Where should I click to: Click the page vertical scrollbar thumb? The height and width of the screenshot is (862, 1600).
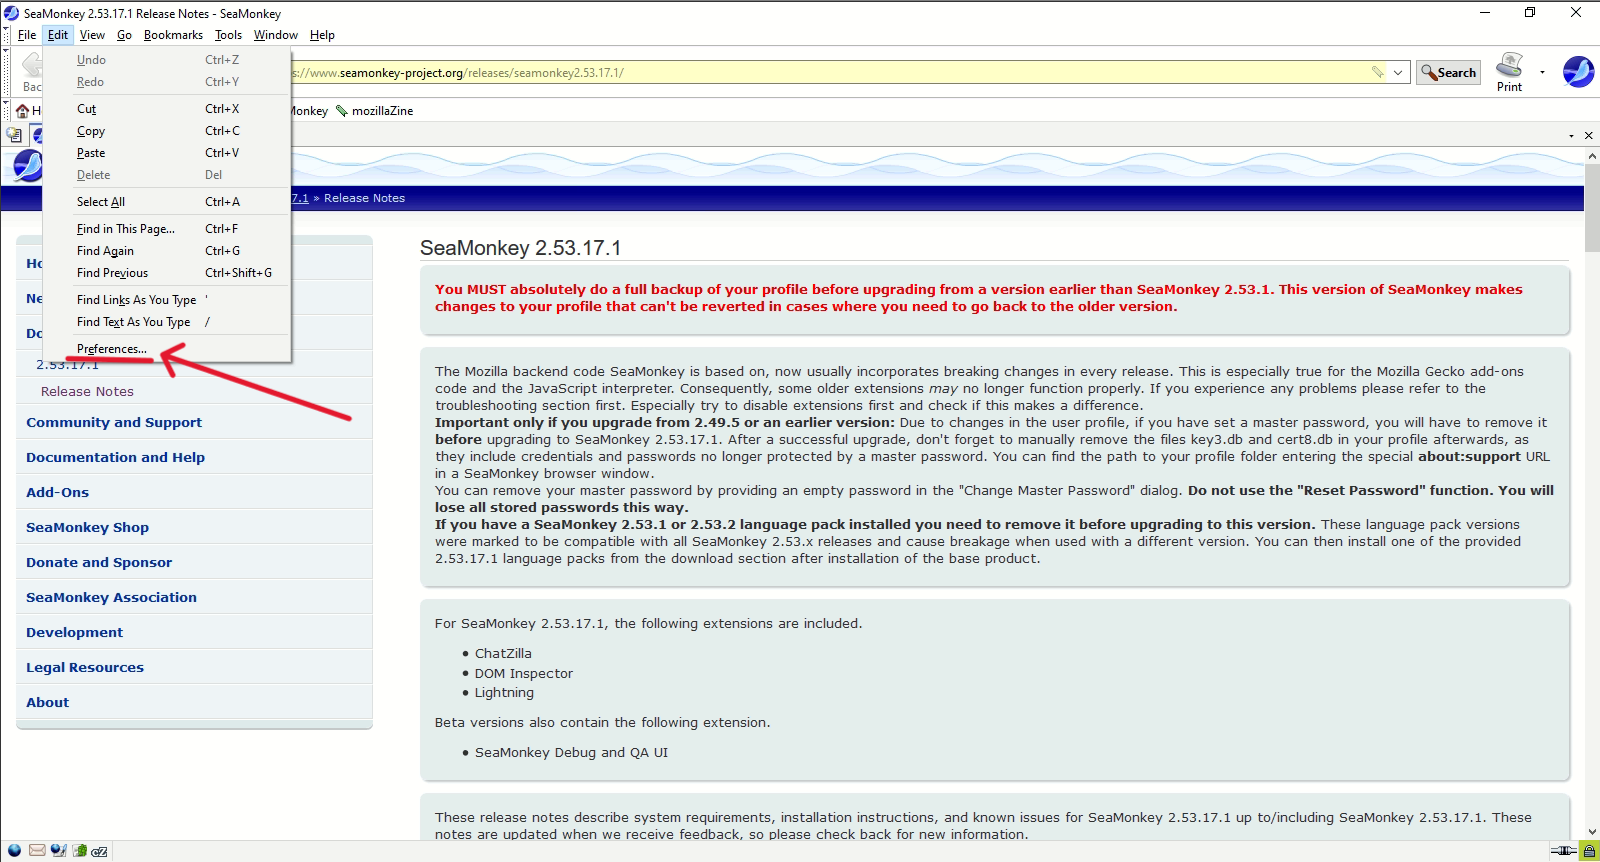pyautogui.click(x=1592, y=208)
